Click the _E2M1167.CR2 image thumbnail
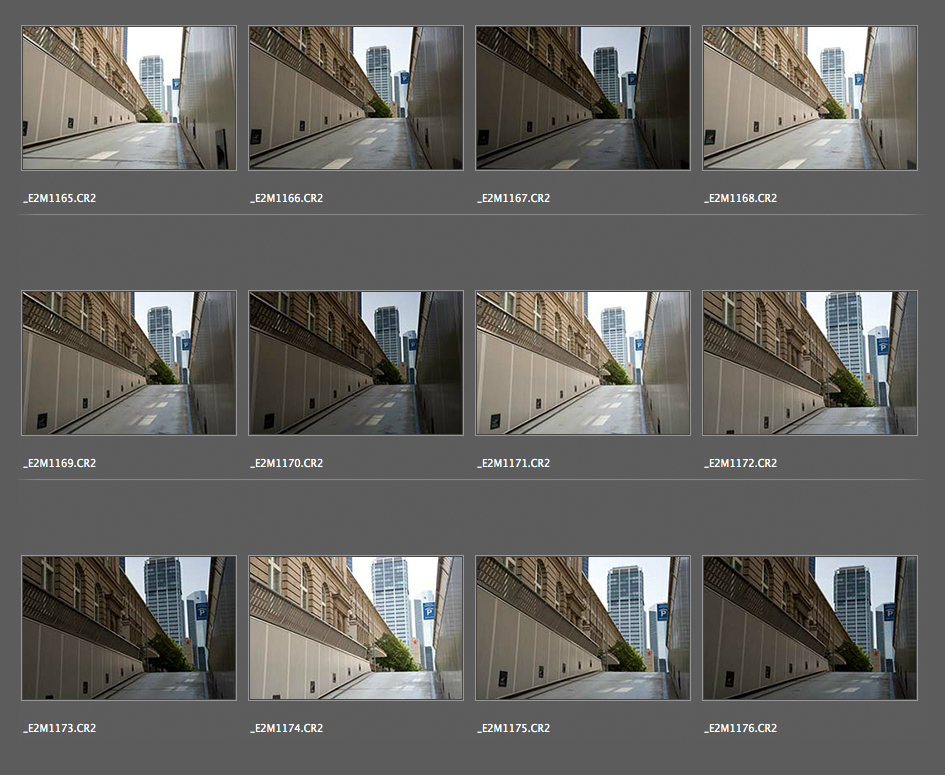Screen dimensions: 945x775 [583, 98]
